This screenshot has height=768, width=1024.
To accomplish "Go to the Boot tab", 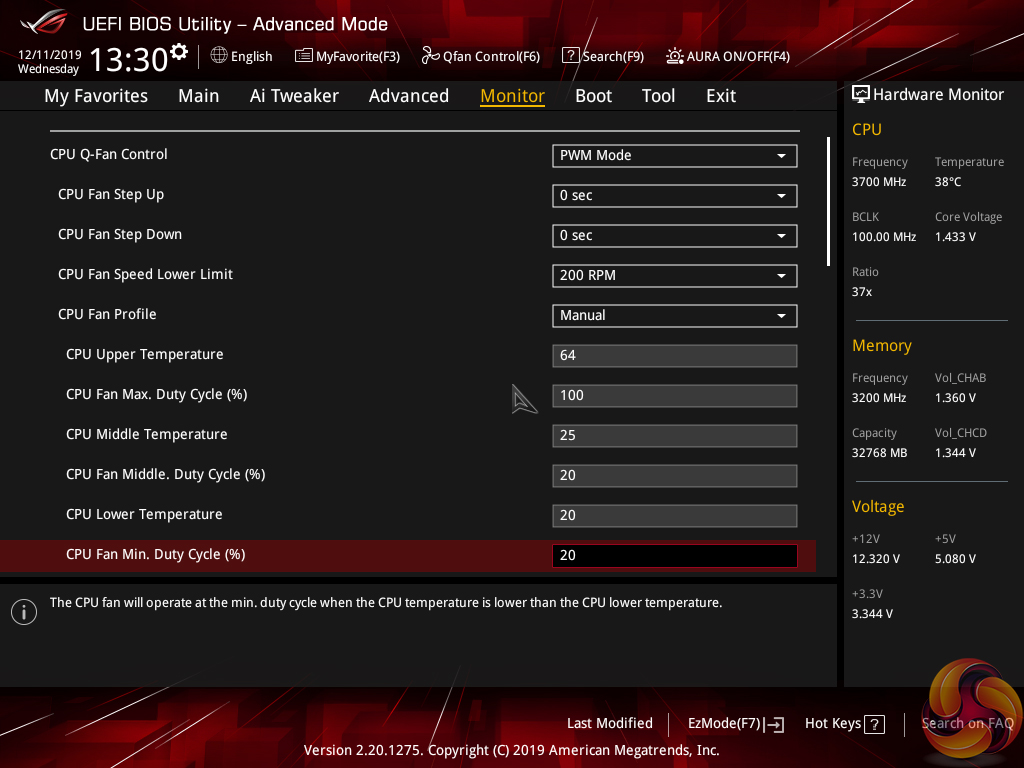I will tap(594, 96).
